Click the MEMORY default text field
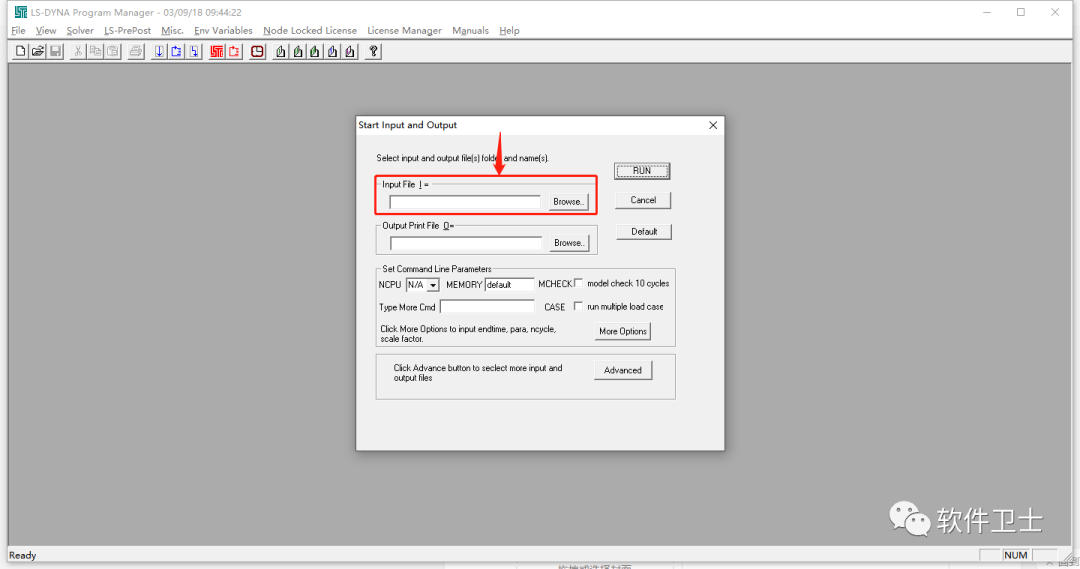Viewport: 1080px width, 569px height. point(509,284)
